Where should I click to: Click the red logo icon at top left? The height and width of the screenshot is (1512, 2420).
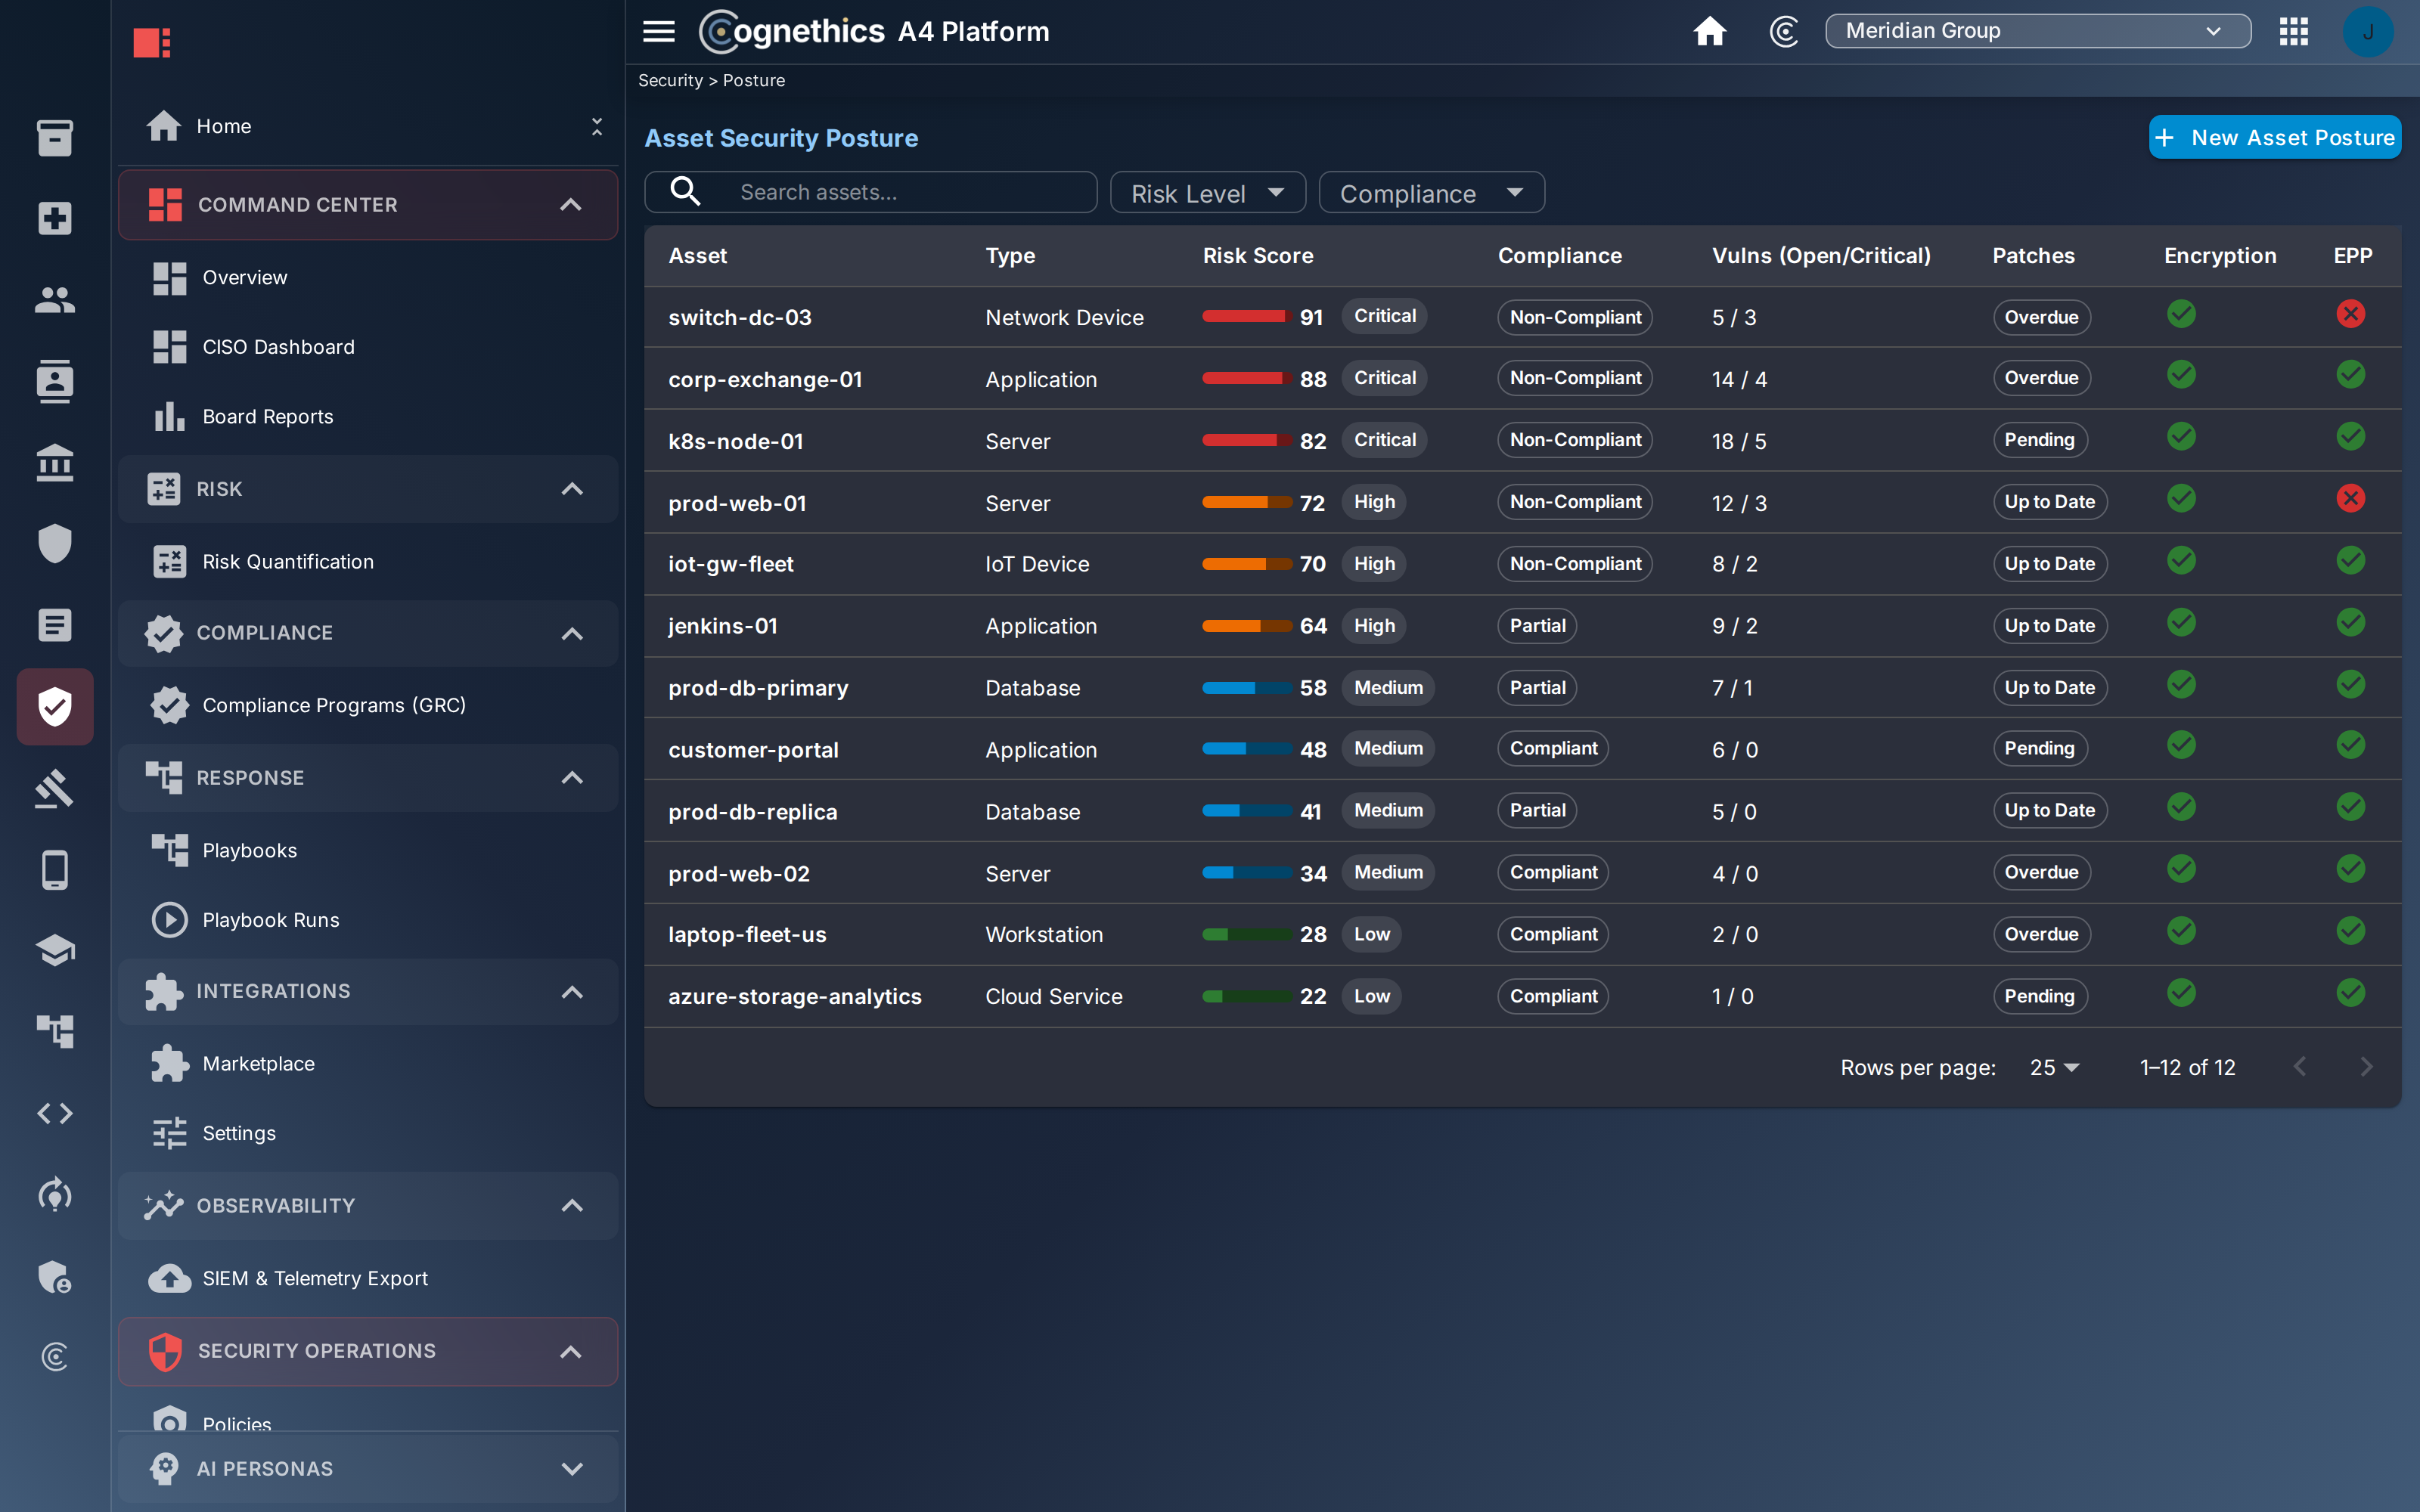(152, 42)
